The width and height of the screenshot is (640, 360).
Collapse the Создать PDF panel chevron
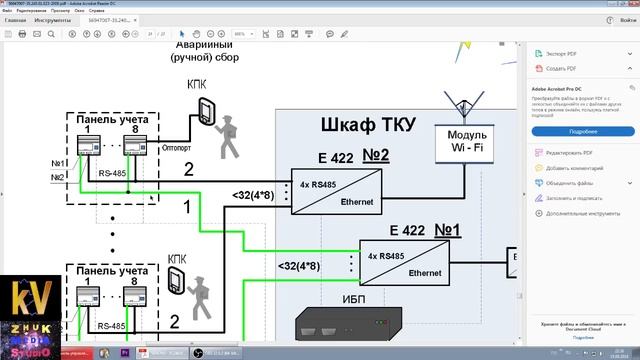point(630,69)
